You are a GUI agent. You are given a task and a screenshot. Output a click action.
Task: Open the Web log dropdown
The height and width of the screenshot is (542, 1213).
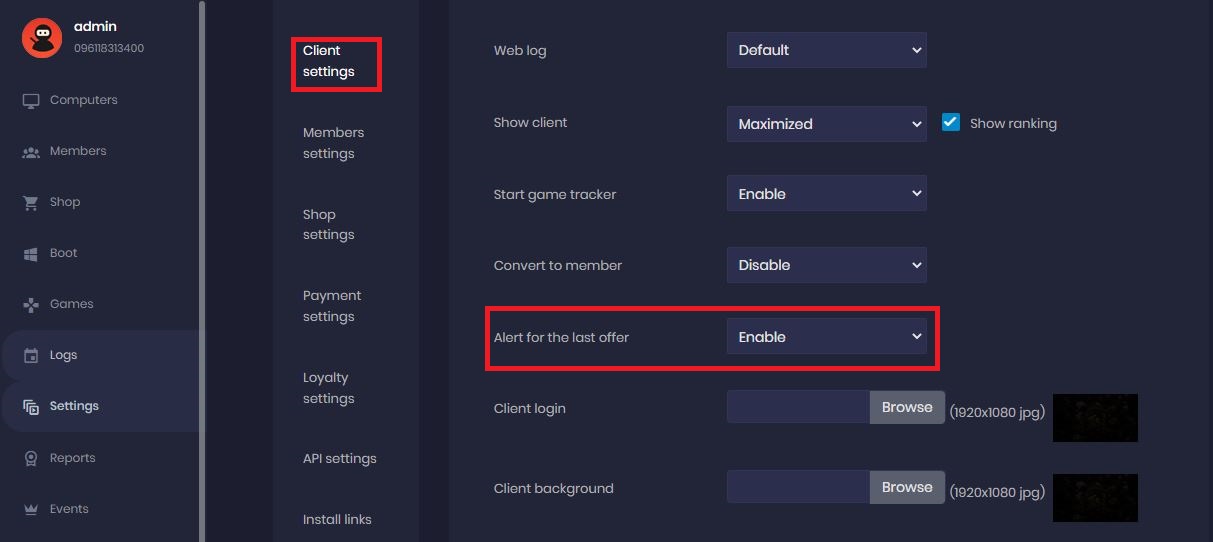pos(826,50)
